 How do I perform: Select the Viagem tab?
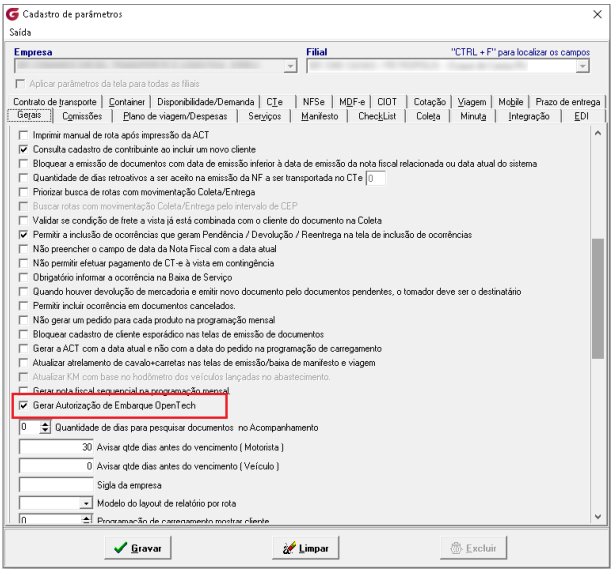point(471,102)
